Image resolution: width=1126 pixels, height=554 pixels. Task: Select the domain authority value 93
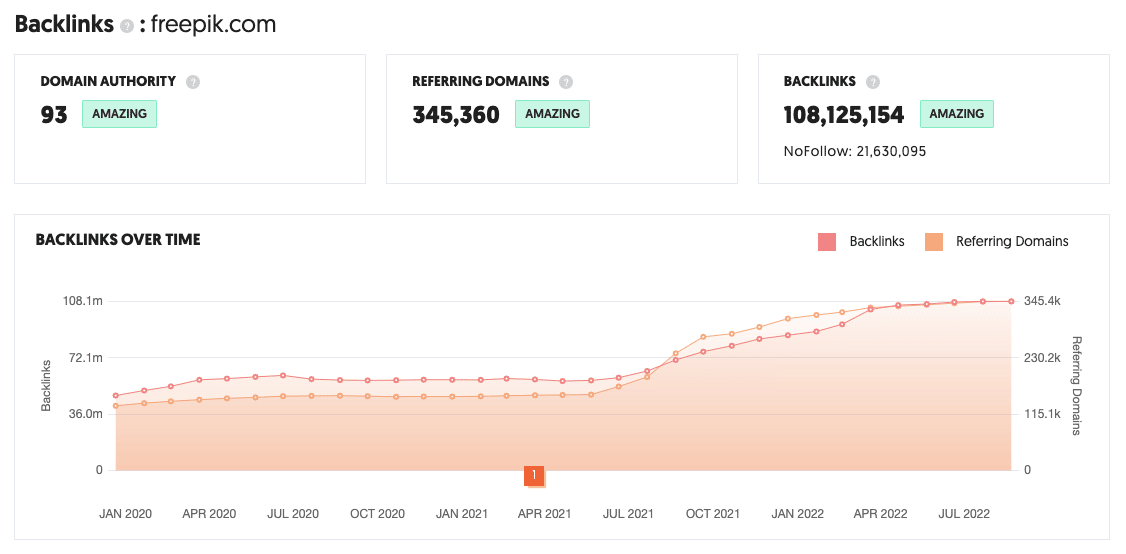tap(54, 115)
